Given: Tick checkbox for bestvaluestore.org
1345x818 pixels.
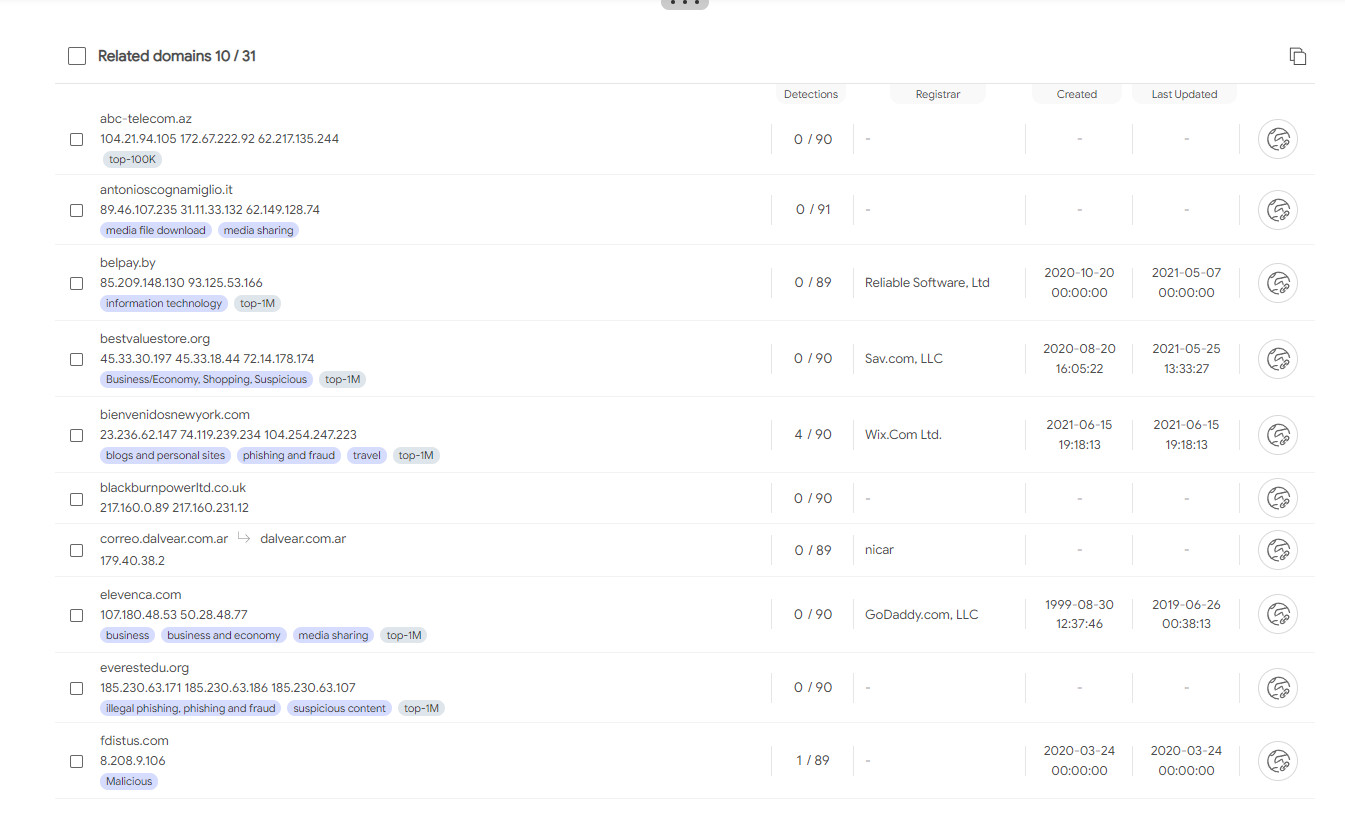Looking at the screenshot, I should tap(76, 359).
